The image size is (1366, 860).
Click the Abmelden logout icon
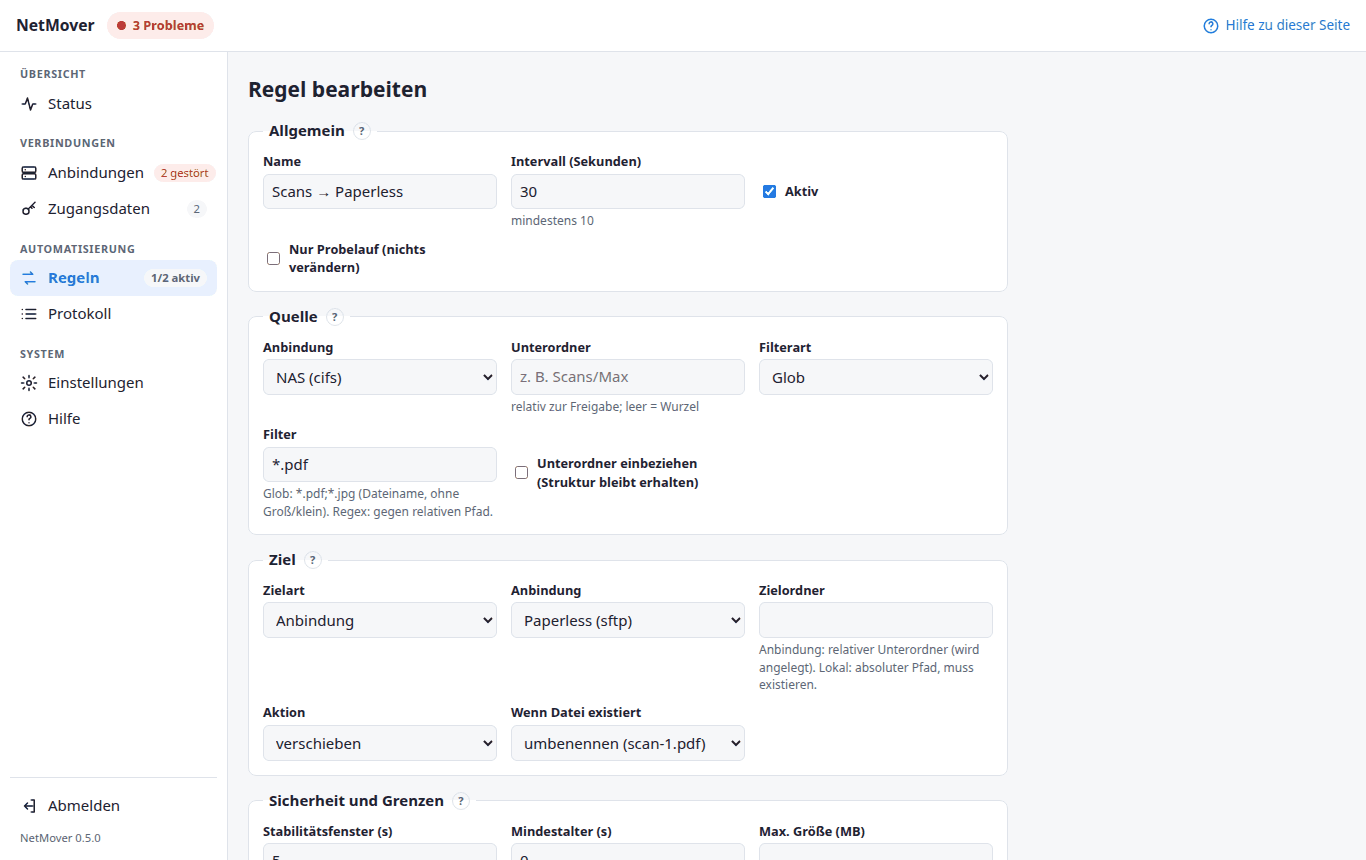tap(29, 806)
